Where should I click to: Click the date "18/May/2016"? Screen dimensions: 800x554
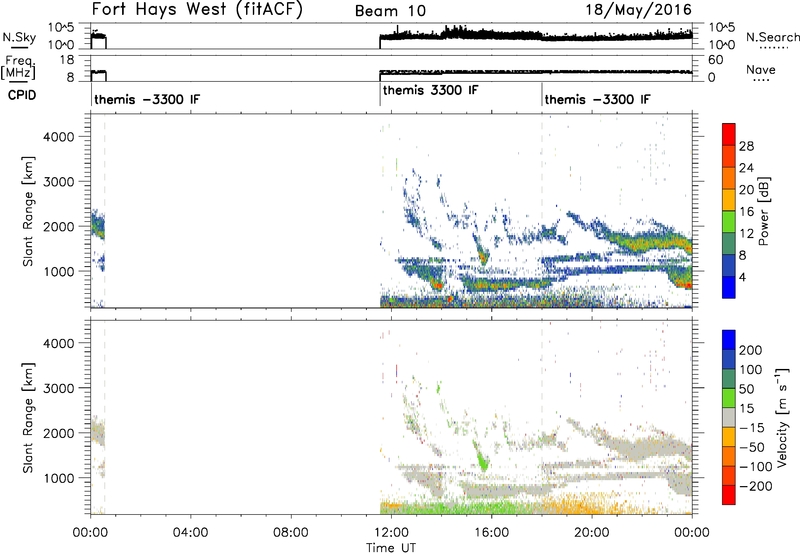point(638,10)
